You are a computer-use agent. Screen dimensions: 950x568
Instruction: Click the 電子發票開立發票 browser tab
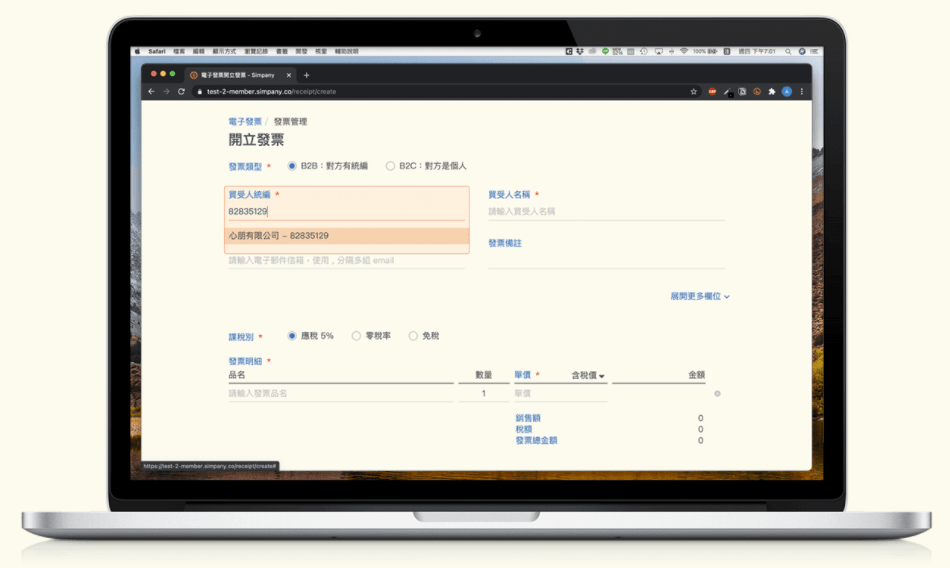tap(235, 75)
